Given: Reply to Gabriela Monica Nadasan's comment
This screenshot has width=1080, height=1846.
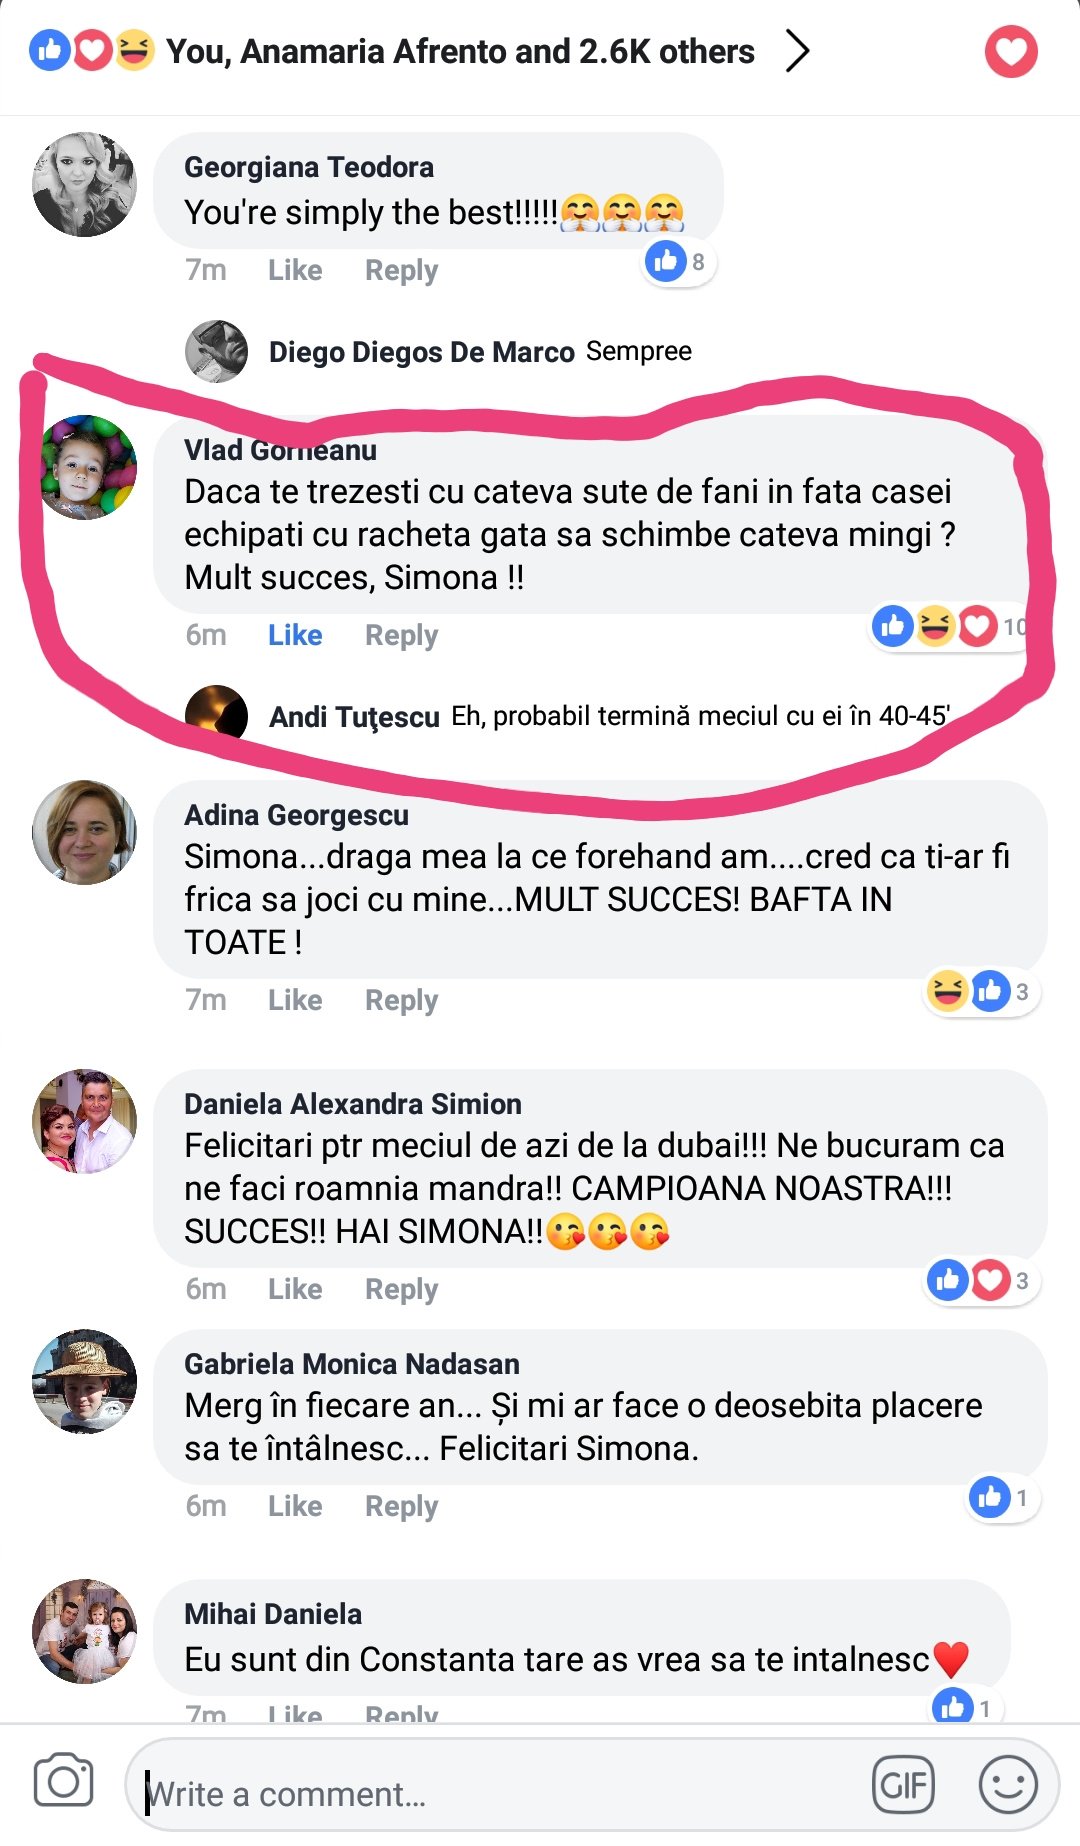Looking at the screenshot, I should 401,1506.
